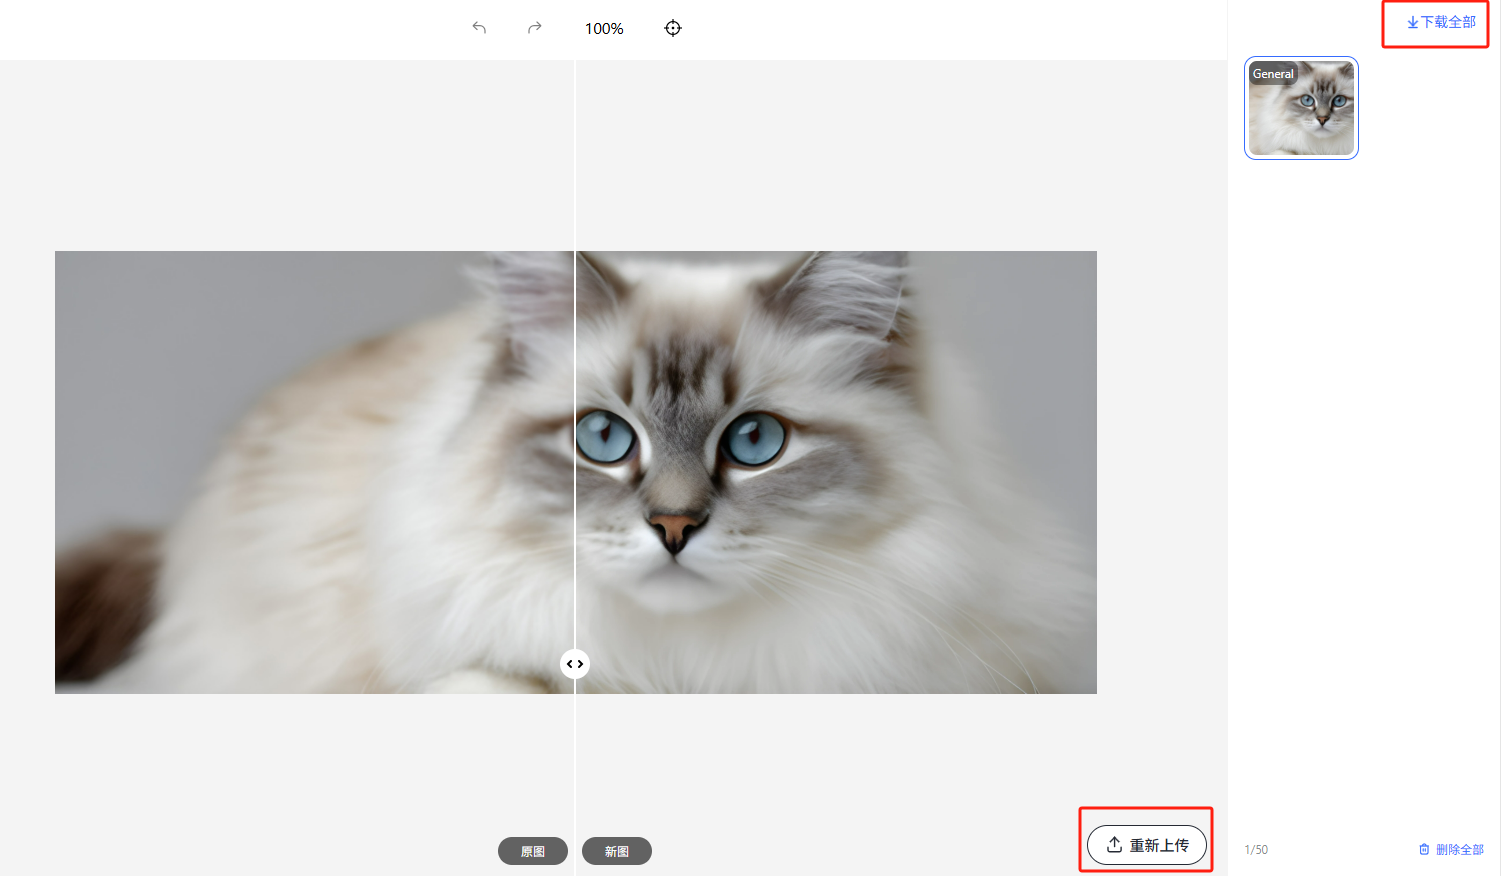Select the General cat thumbnail
This screenshot has height=876, width=1501.
1301,108
